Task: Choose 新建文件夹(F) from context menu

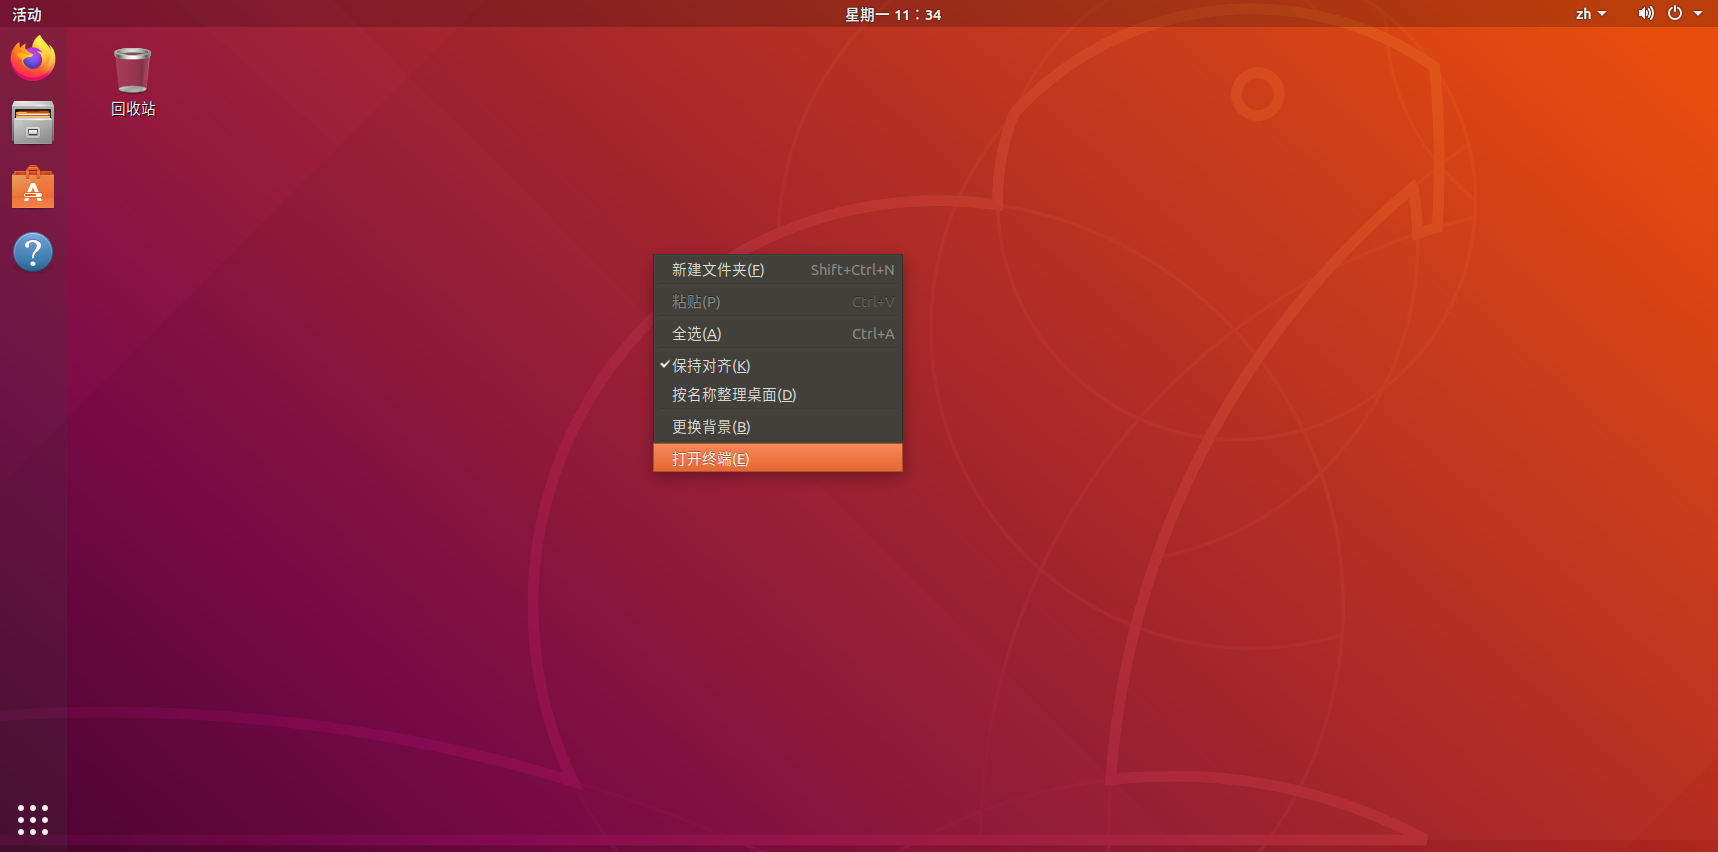Action: pyautogui.click(x=778, y=270)
